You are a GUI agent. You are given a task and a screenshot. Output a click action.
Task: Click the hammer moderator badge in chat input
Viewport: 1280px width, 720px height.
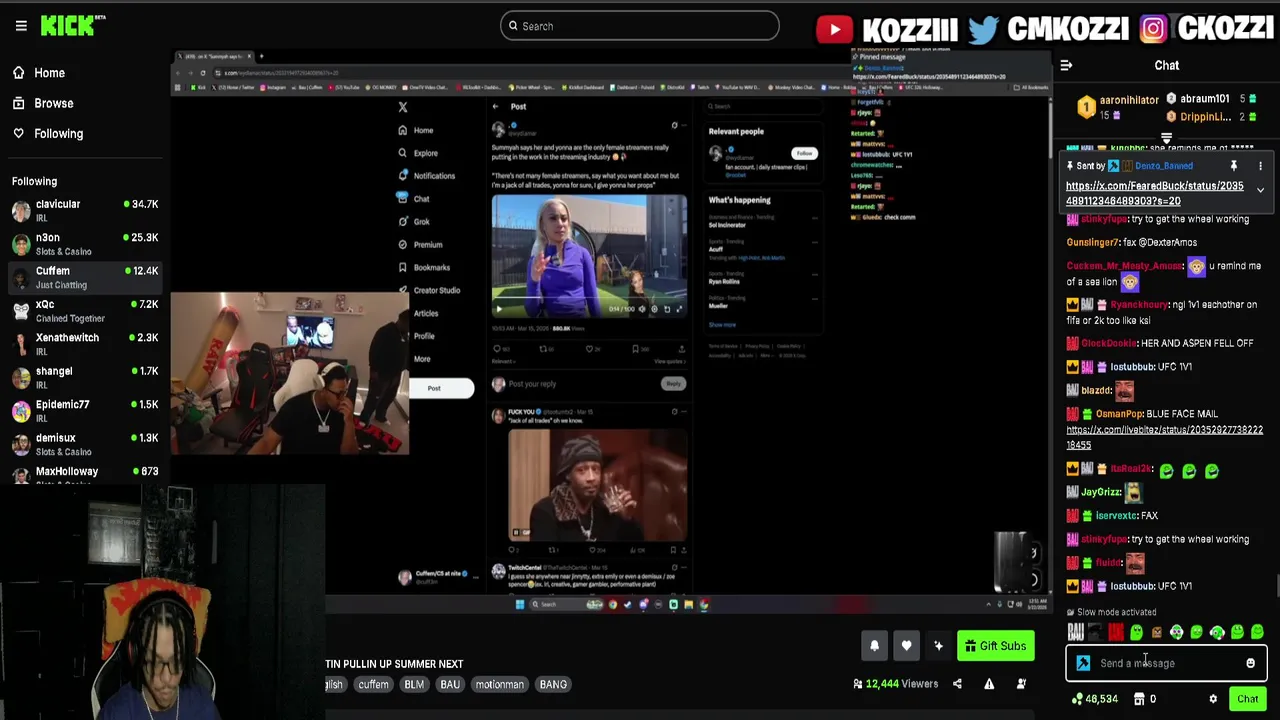[1083, 663]
